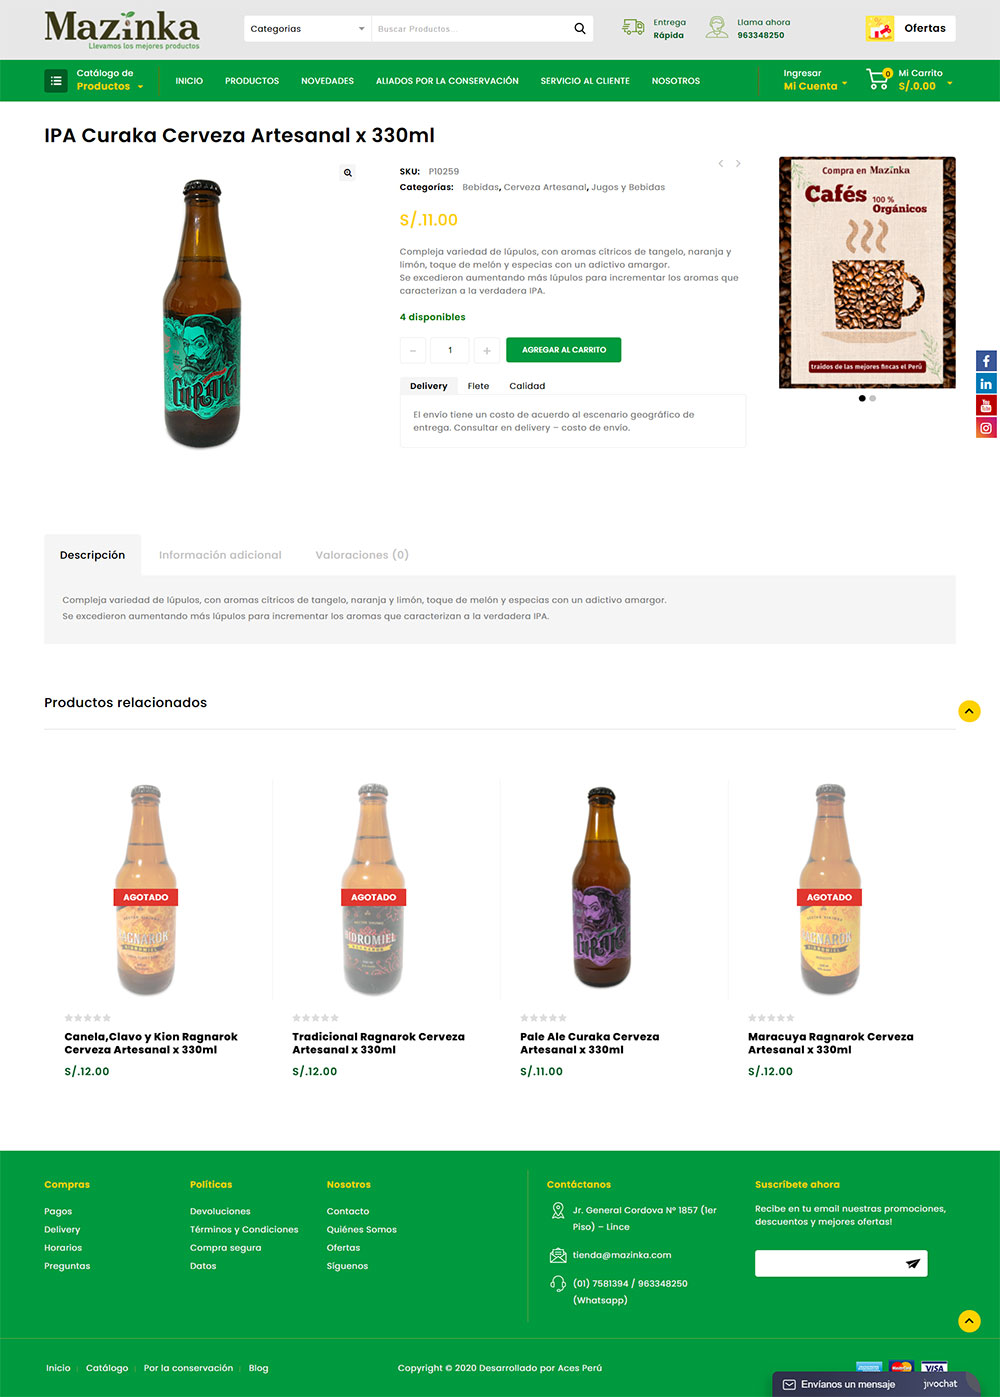The image size is (1000, 1397).
Task: Click the yellow scroll-to-top arrow in footer
Action: 969,1320
